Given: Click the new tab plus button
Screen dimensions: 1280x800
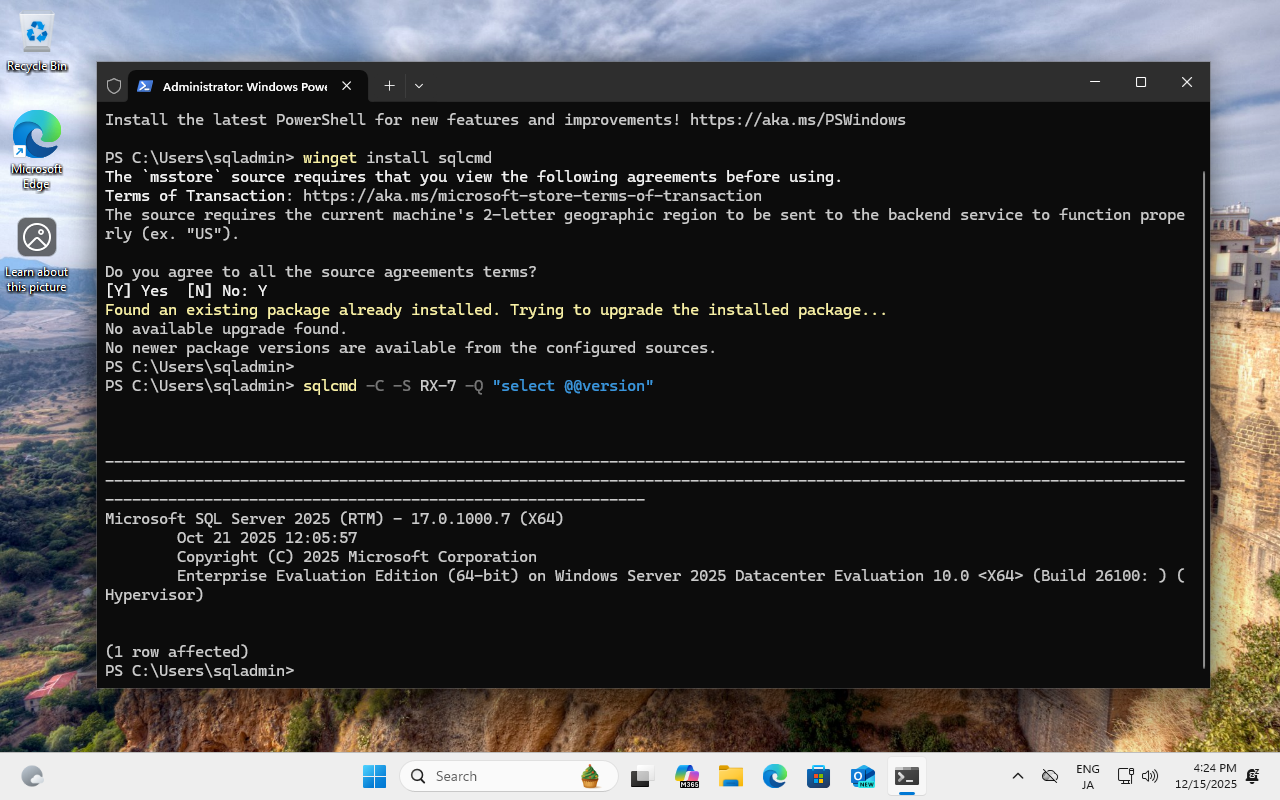Looking at the screenshot, I should coord(389,85).
